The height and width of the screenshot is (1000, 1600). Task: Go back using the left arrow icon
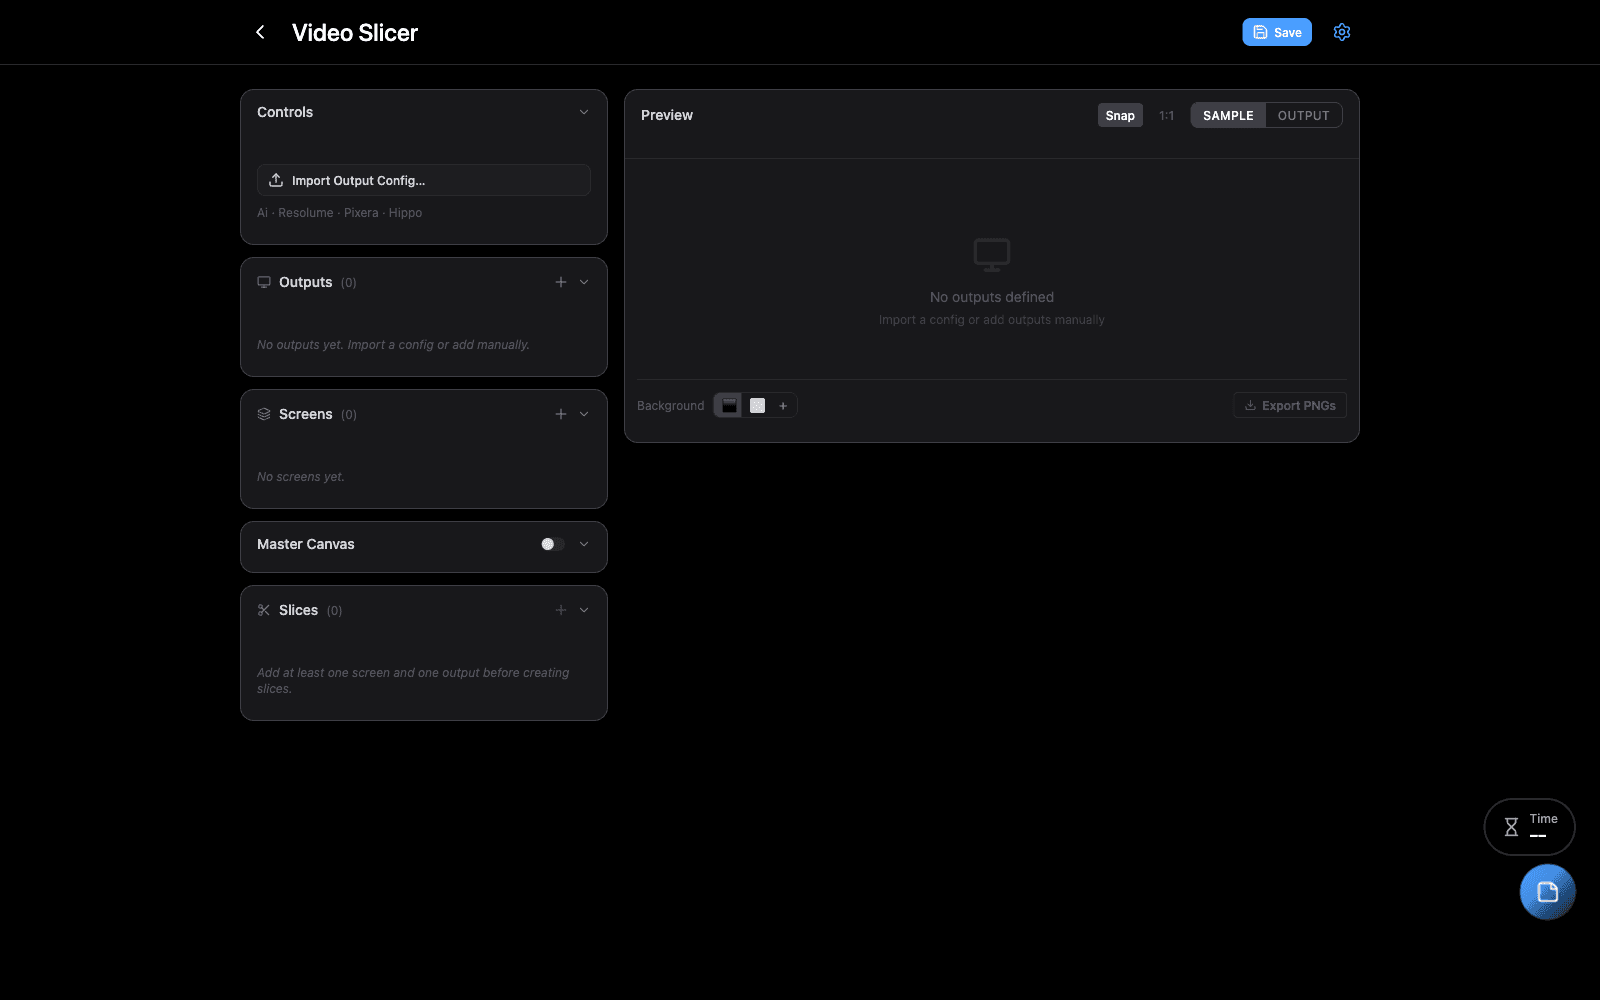tap(260, 32)
